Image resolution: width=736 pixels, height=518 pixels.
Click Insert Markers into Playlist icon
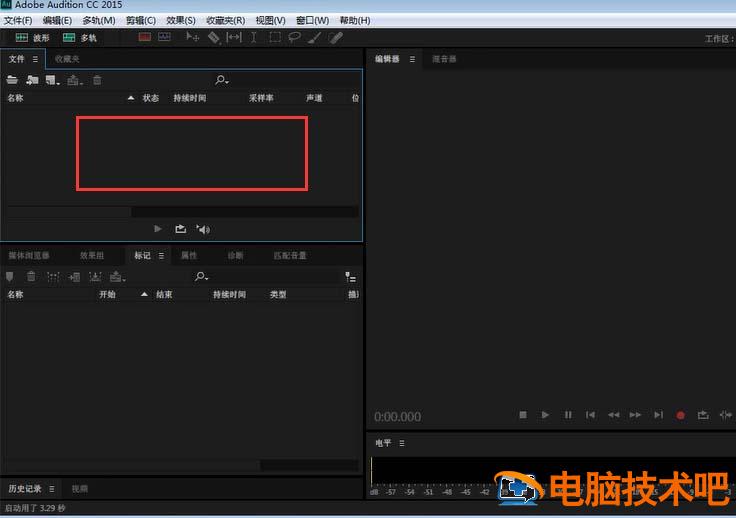pyautogui.click(x=74, y=277)
